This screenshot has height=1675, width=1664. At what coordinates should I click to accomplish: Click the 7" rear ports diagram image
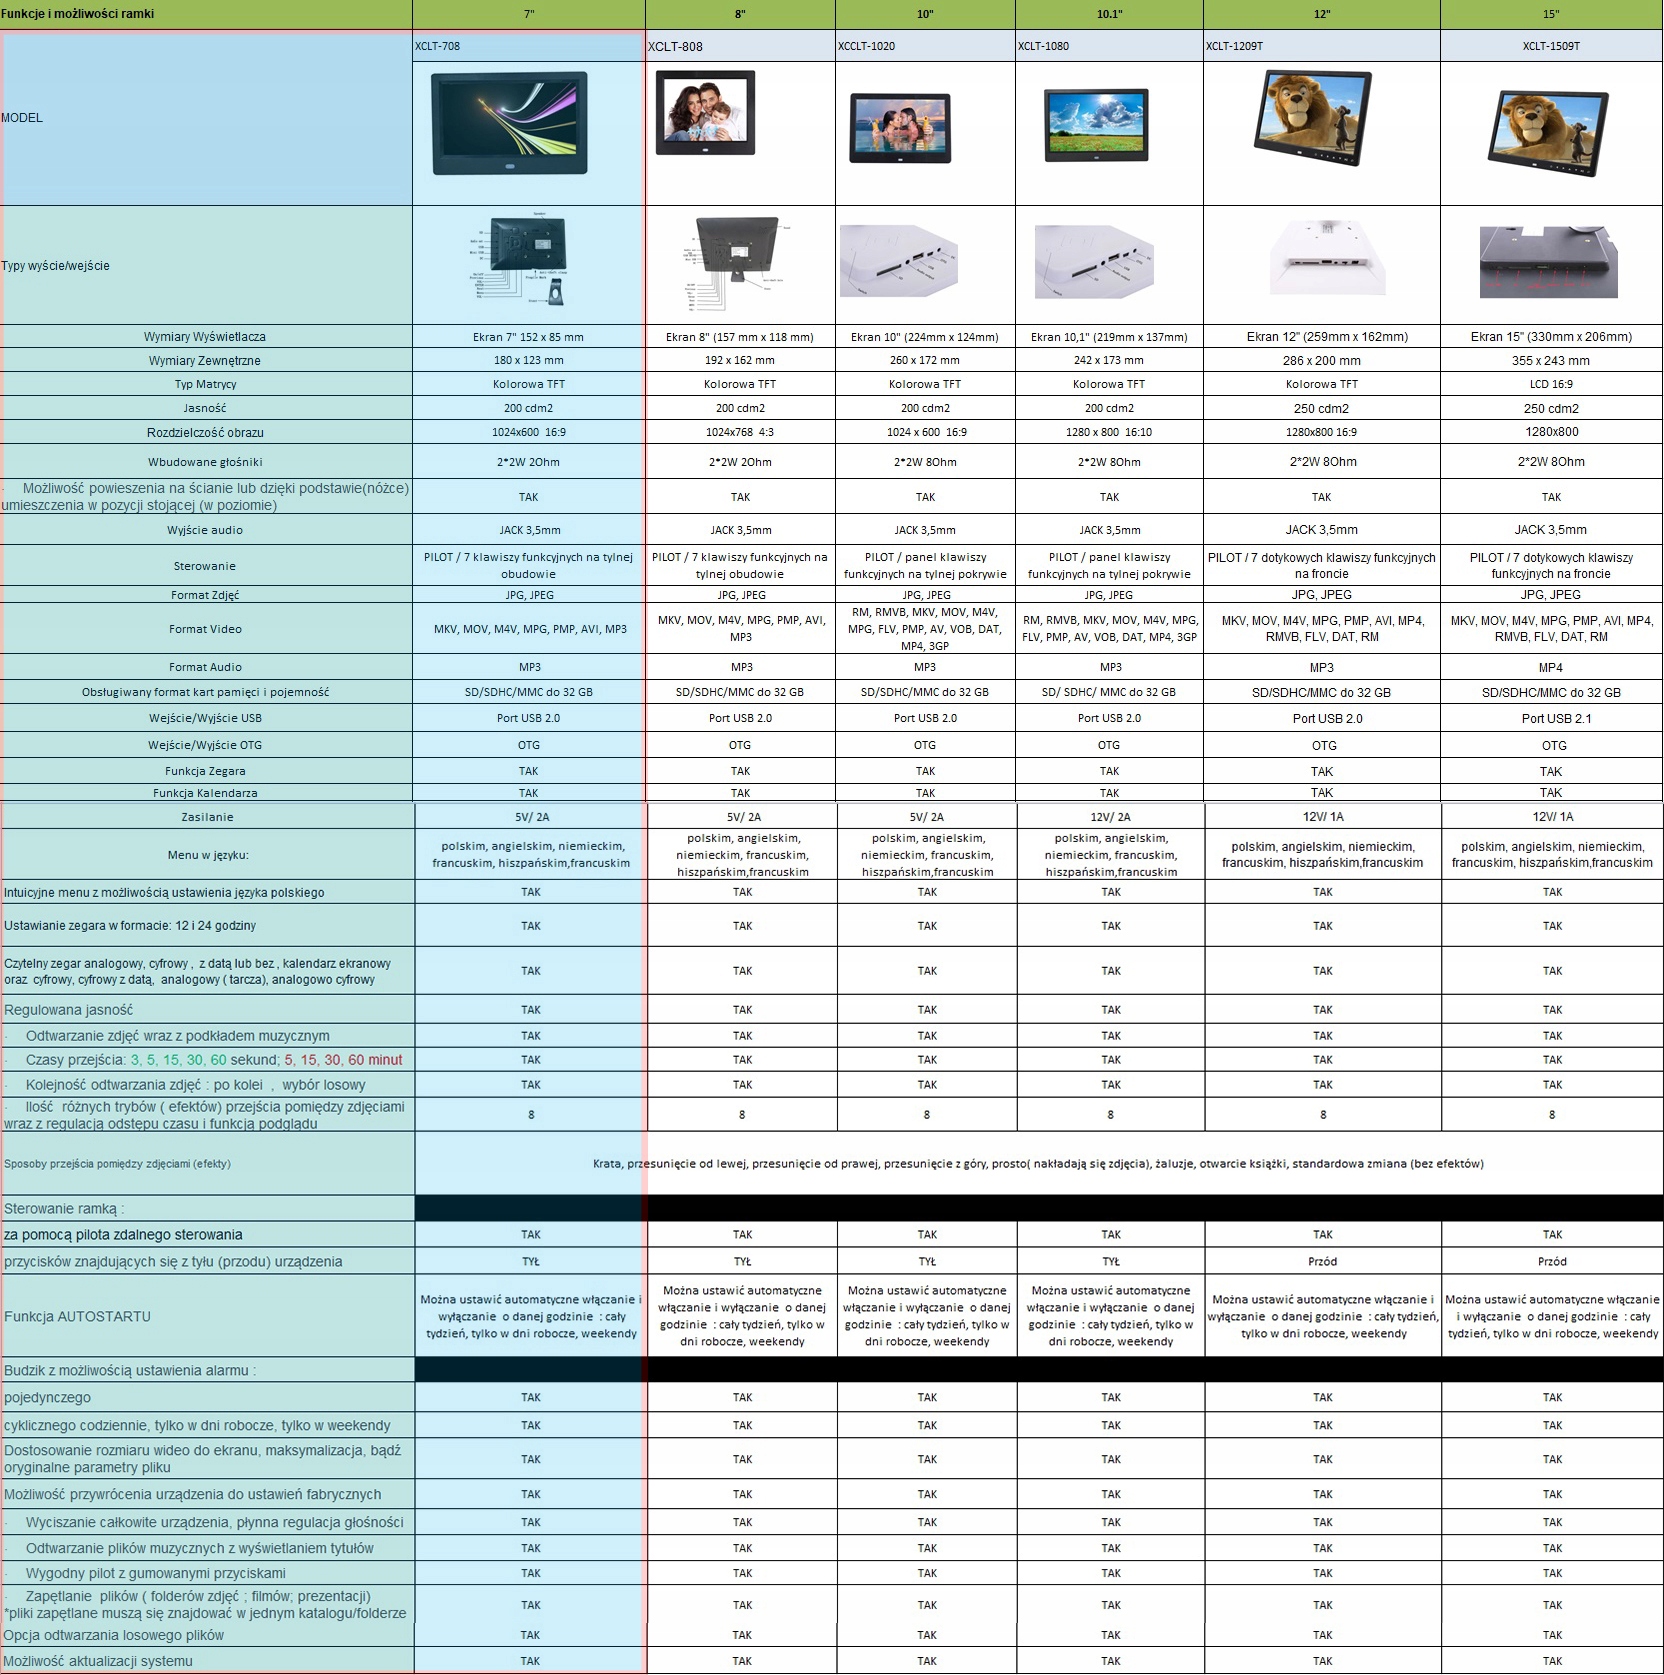520,263
